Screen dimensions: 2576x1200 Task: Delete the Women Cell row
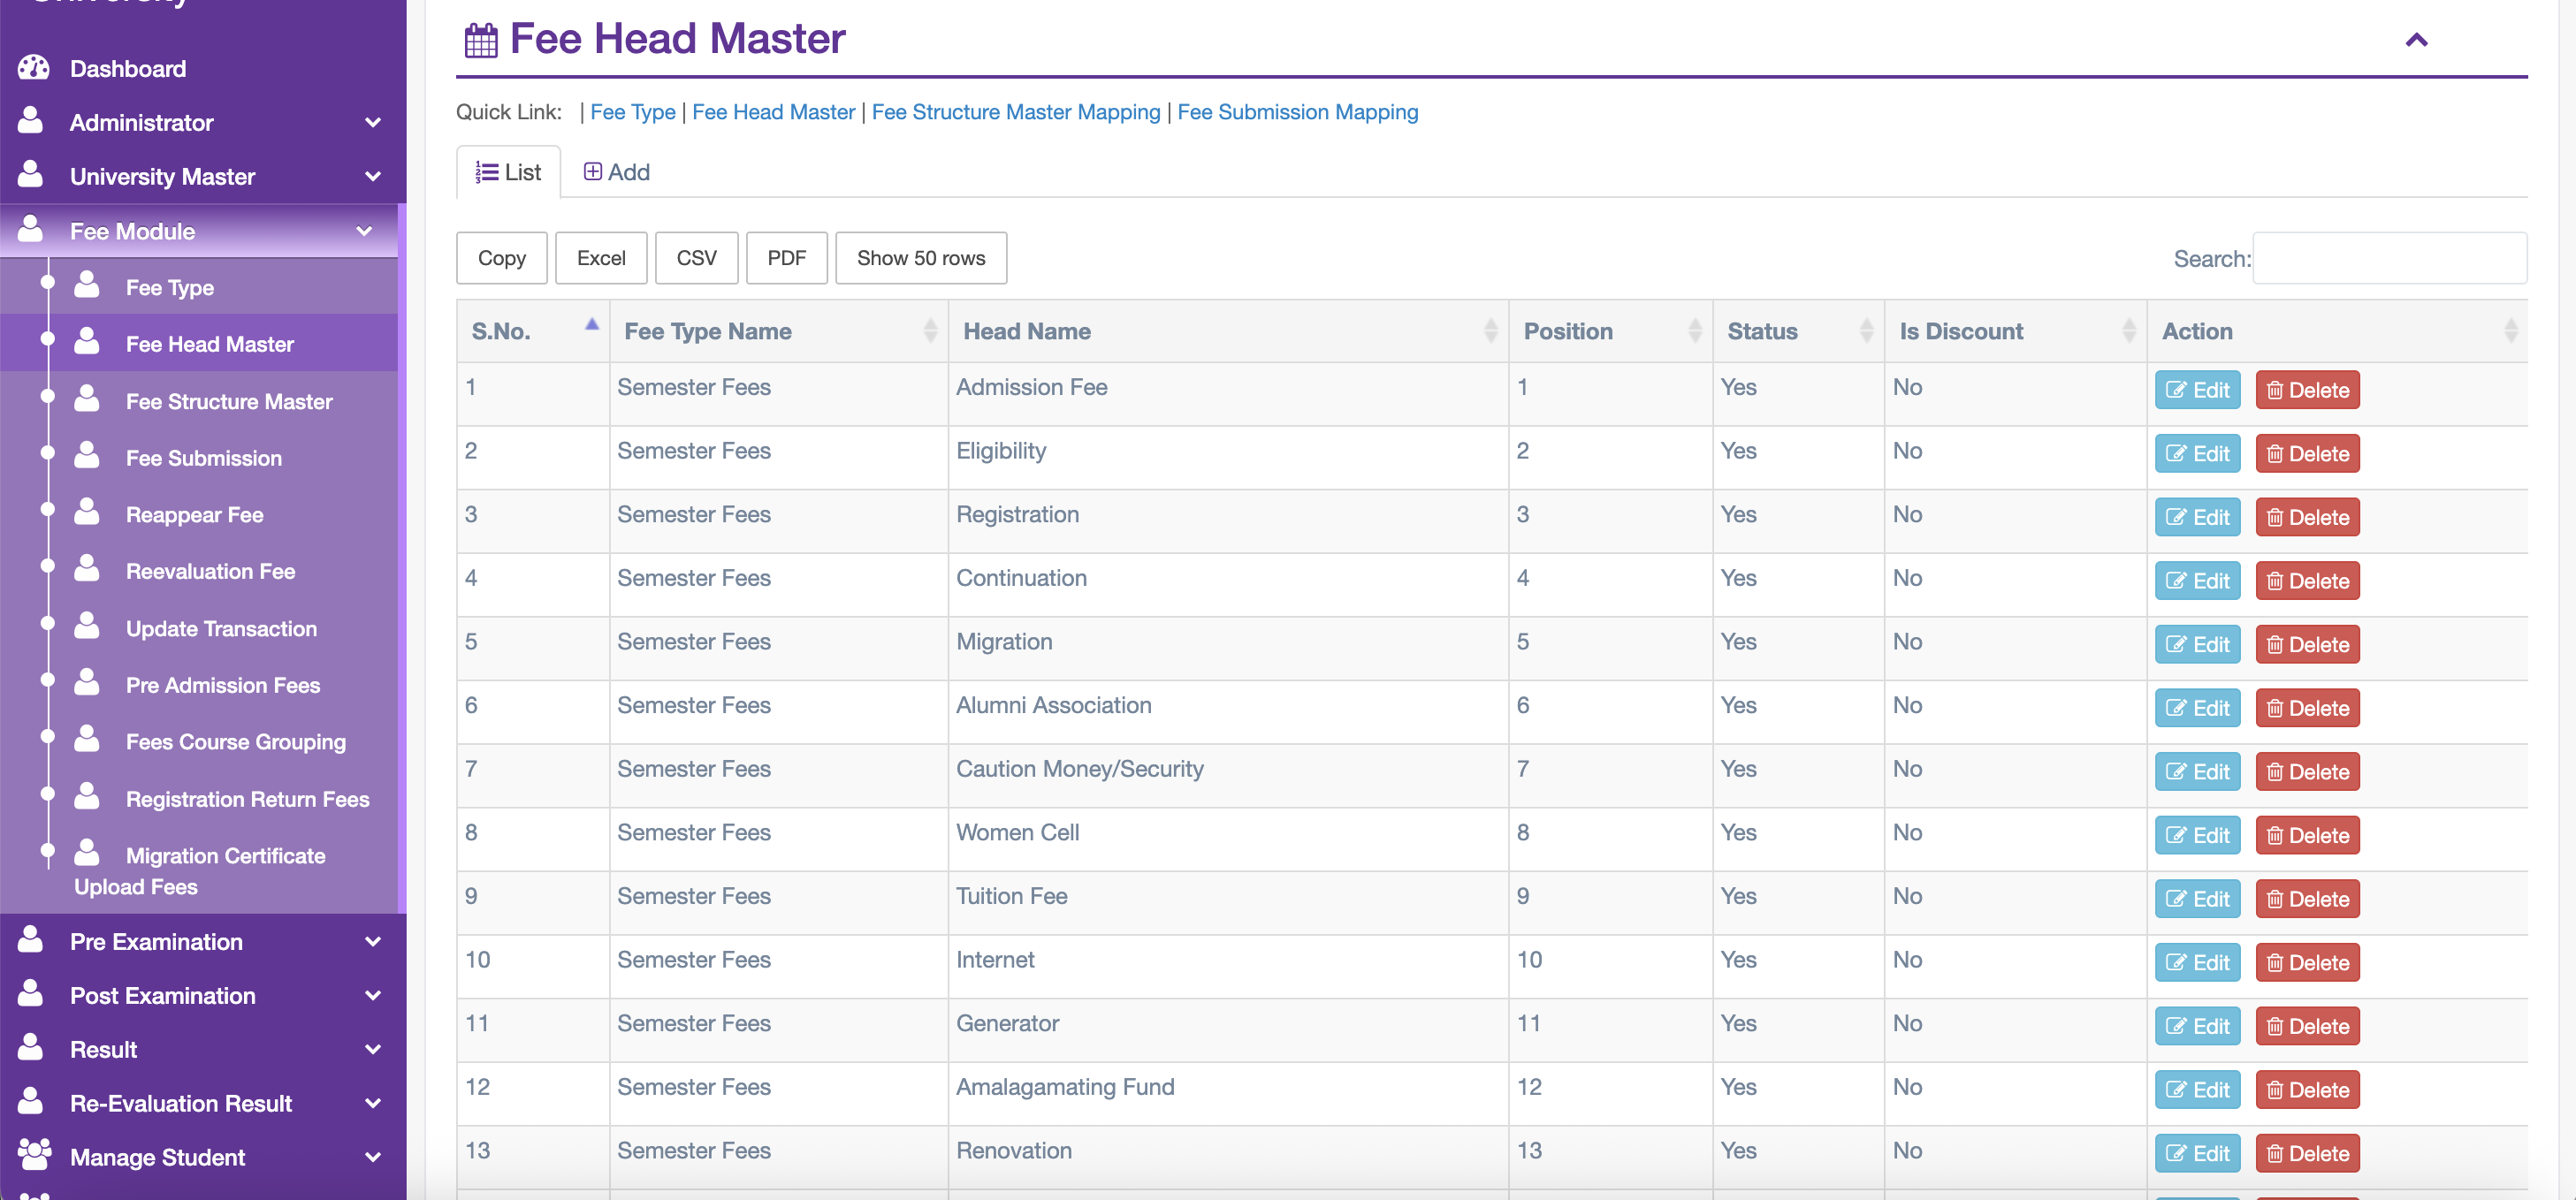click(2308, 835)
